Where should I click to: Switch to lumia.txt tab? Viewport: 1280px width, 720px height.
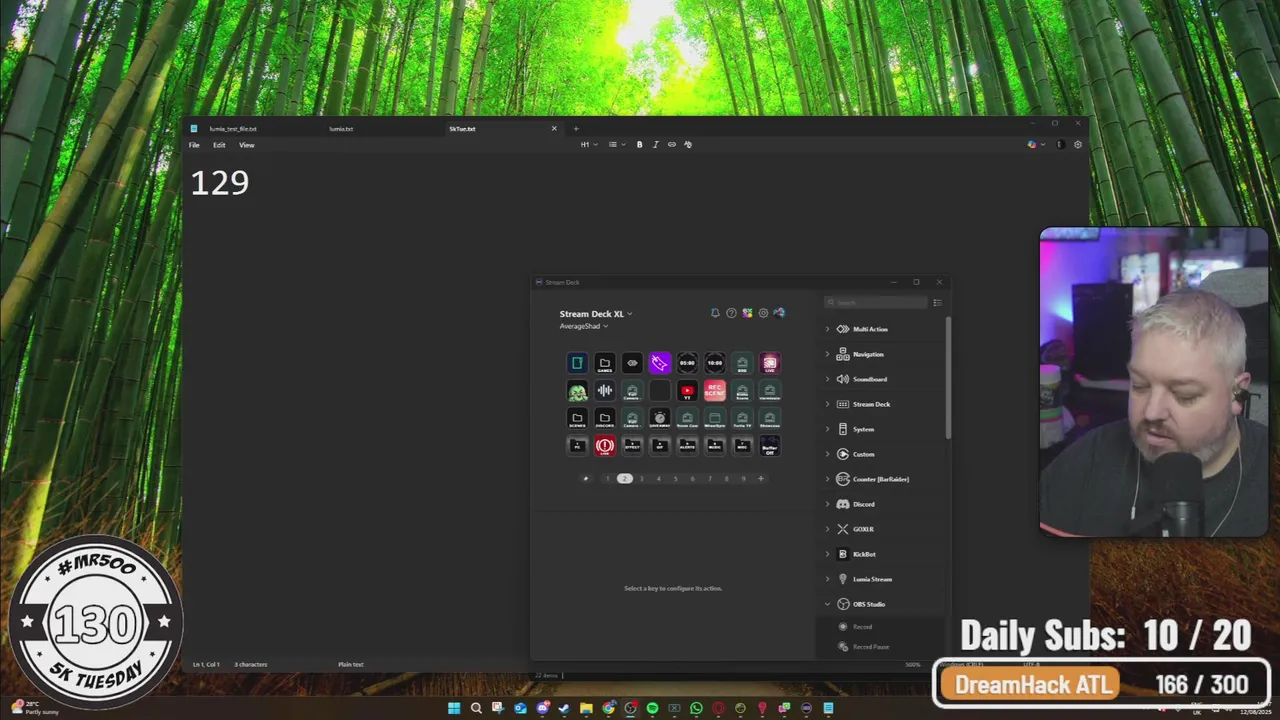point(341,129)
